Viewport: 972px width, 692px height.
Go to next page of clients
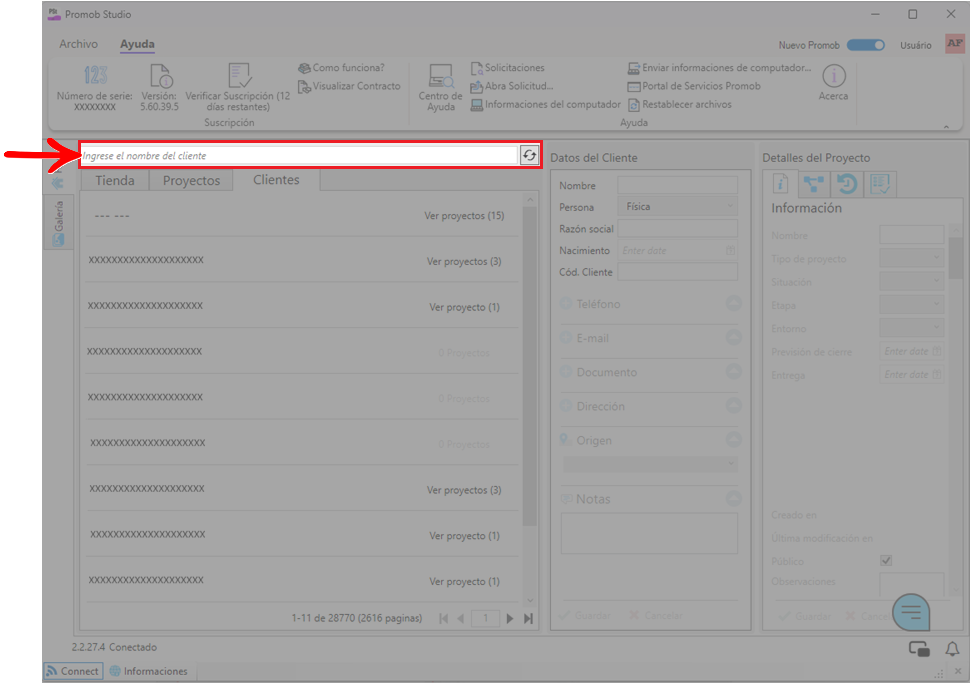point(510,618)
